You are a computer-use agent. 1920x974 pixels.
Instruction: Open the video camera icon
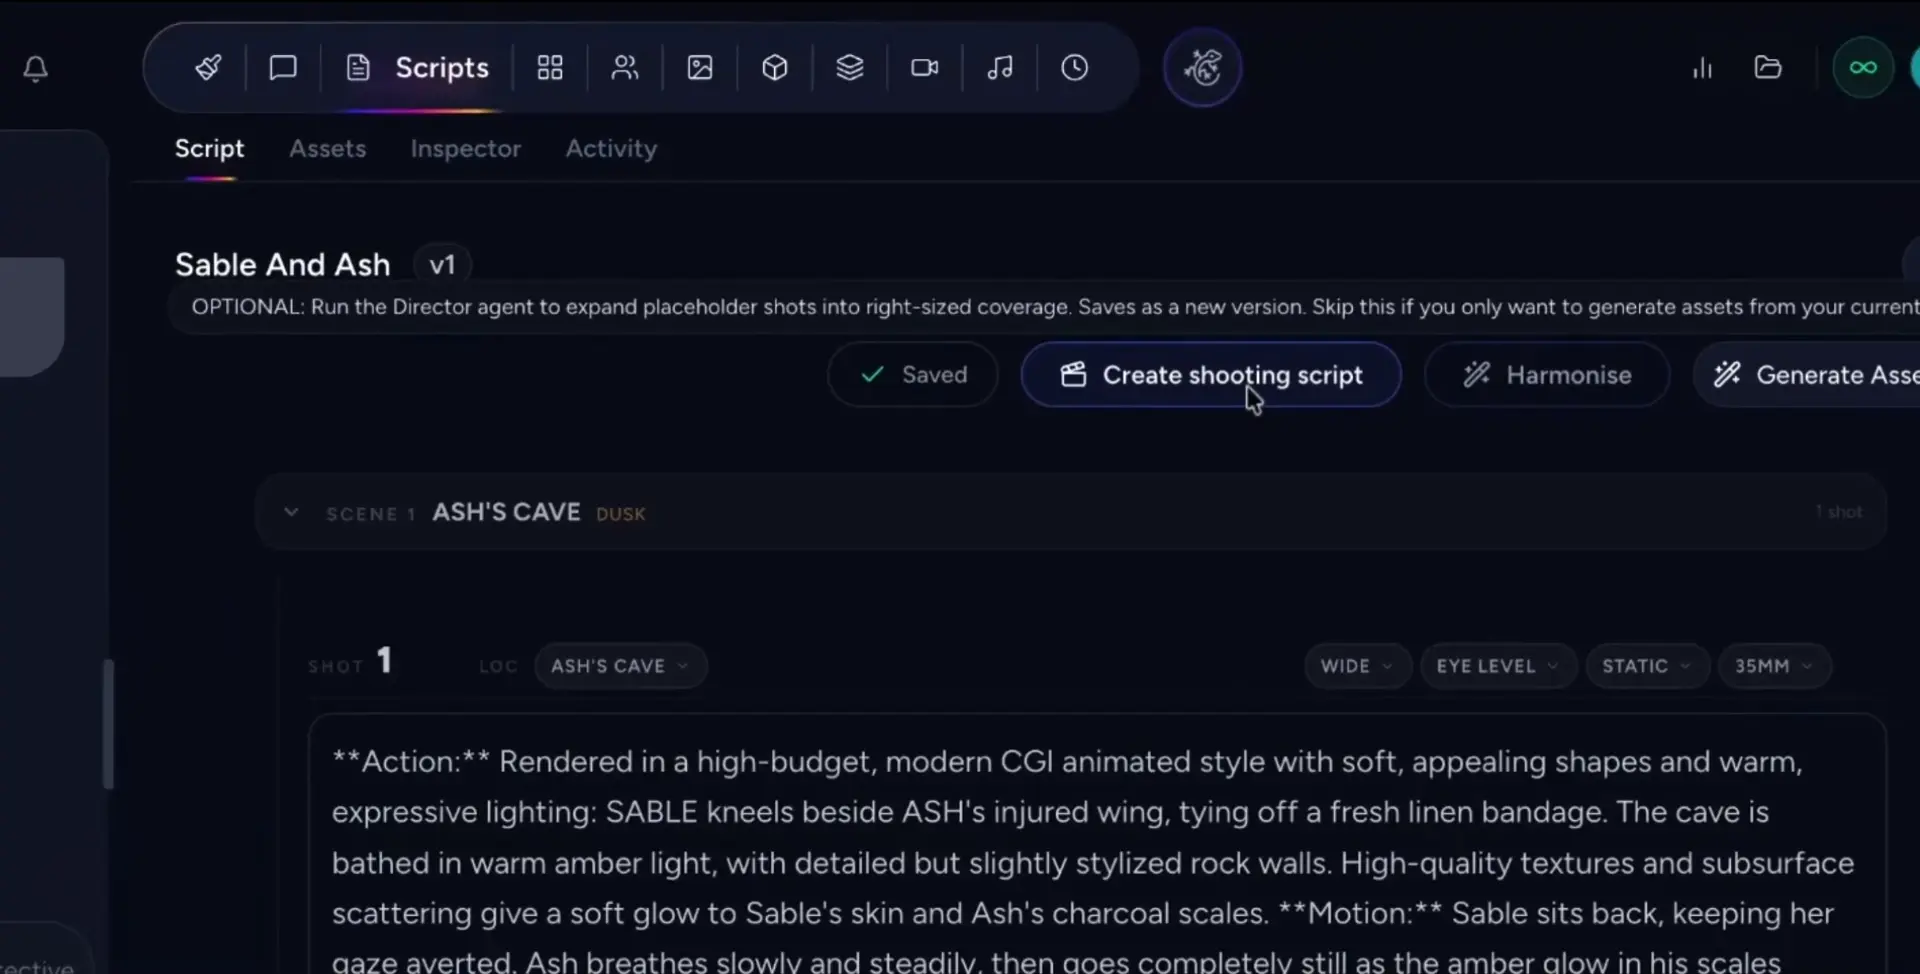click(x=925, y=68)
